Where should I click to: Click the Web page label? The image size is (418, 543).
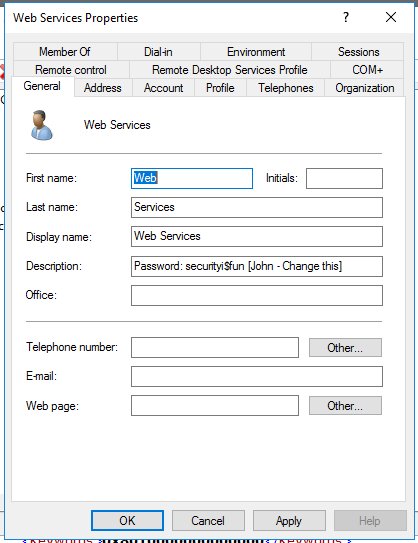click(x=52, y=406)
